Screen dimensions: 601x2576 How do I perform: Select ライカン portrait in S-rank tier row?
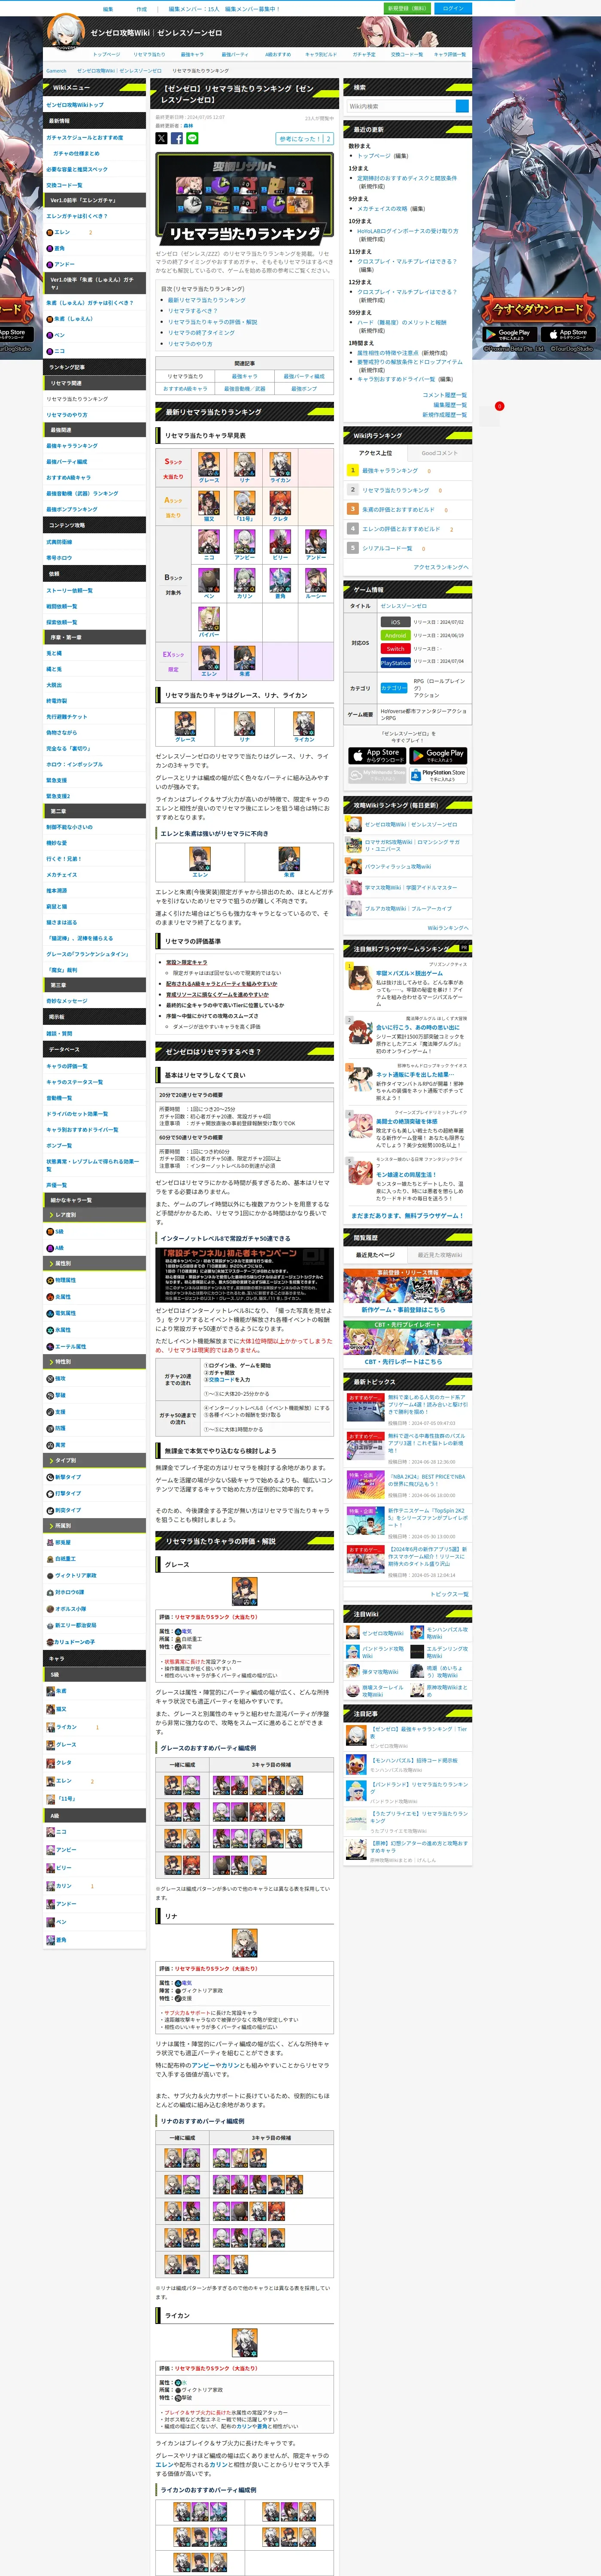click(x=280, y=464)
